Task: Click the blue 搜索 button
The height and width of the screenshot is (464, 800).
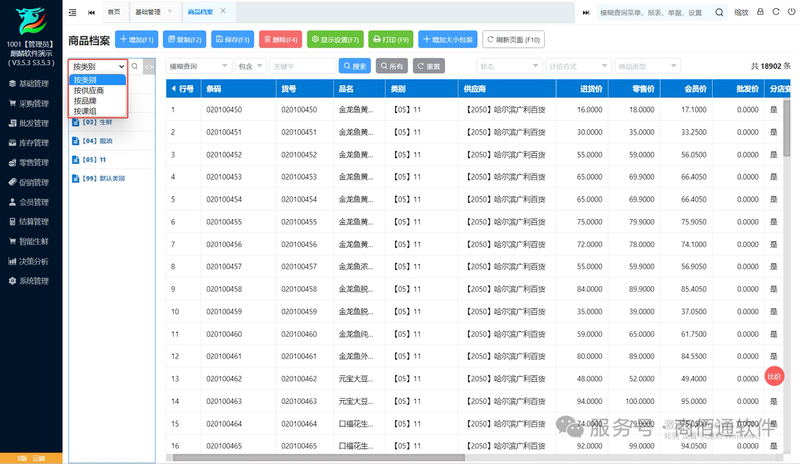Action: 355,66
